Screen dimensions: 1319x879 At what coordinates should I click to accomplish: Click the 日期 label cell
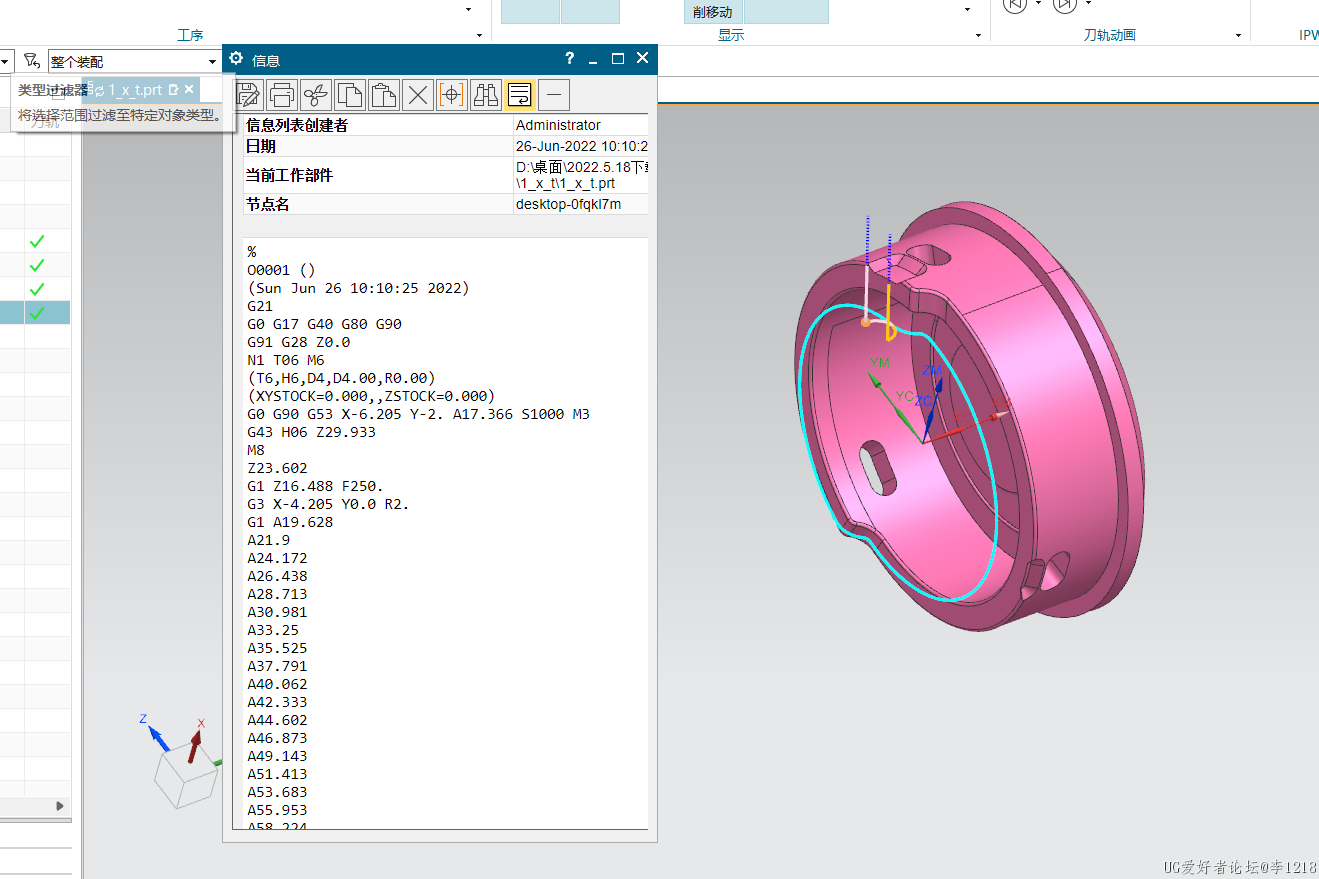[378, 146]
